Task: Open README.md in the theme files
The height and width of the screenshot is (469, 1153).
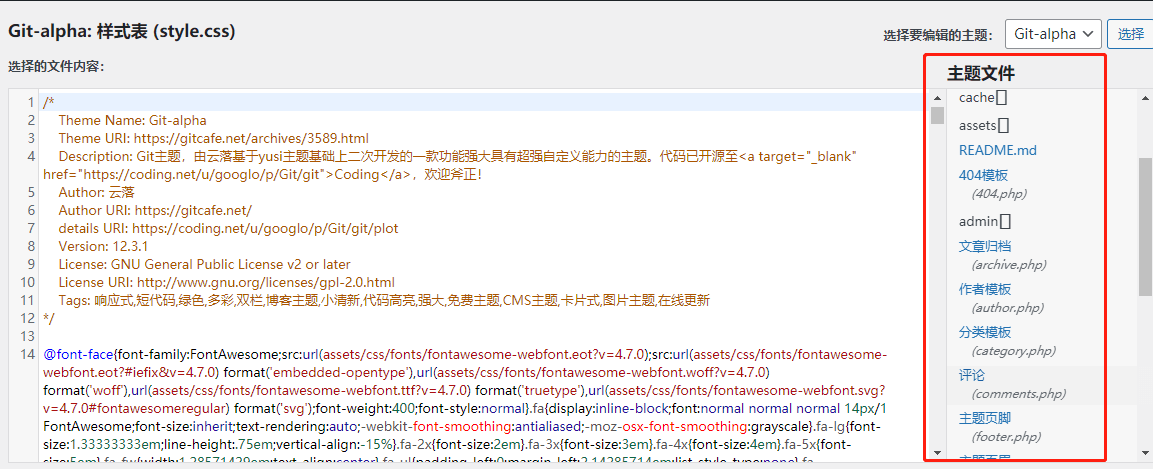Action: 997,150
